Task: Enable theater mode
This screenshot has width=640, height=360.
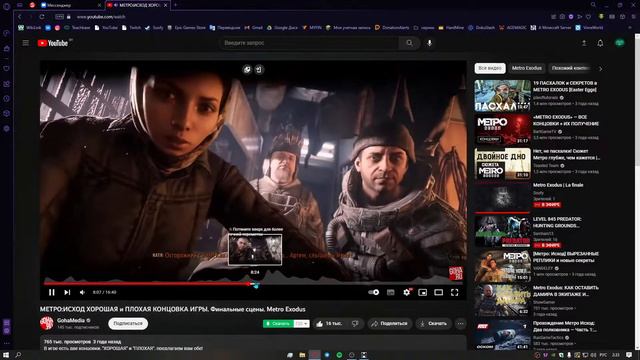Action: click(438, 292)
